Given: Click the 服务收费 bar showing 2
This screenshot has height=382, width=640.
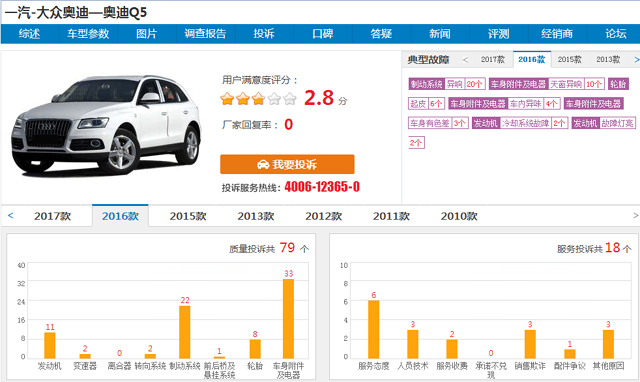Looking at the screenshot, I should (x=452, y=349).
